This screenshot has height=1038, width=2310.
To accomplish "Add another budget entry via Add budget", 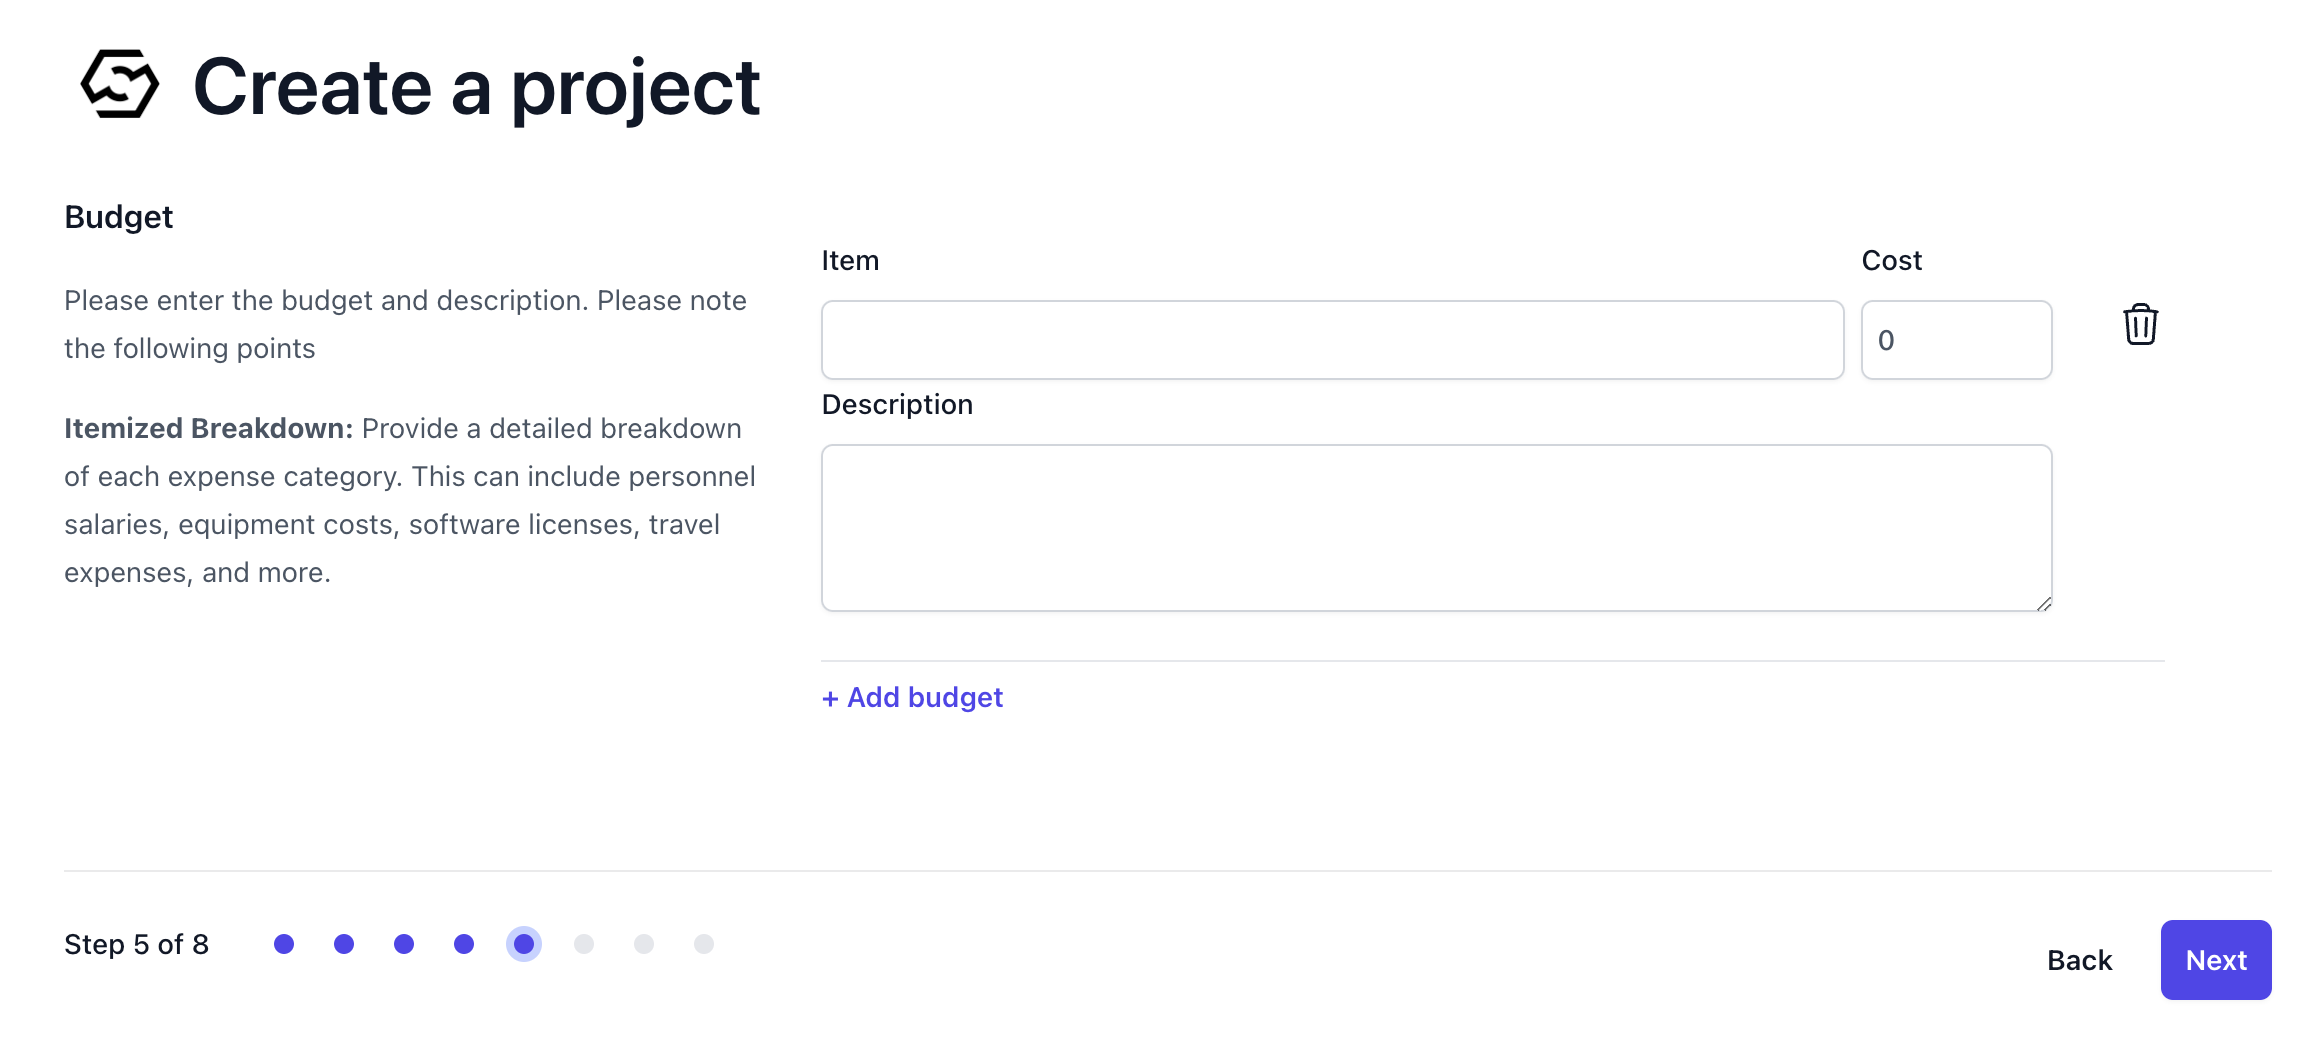I will [x=912, y=697].
